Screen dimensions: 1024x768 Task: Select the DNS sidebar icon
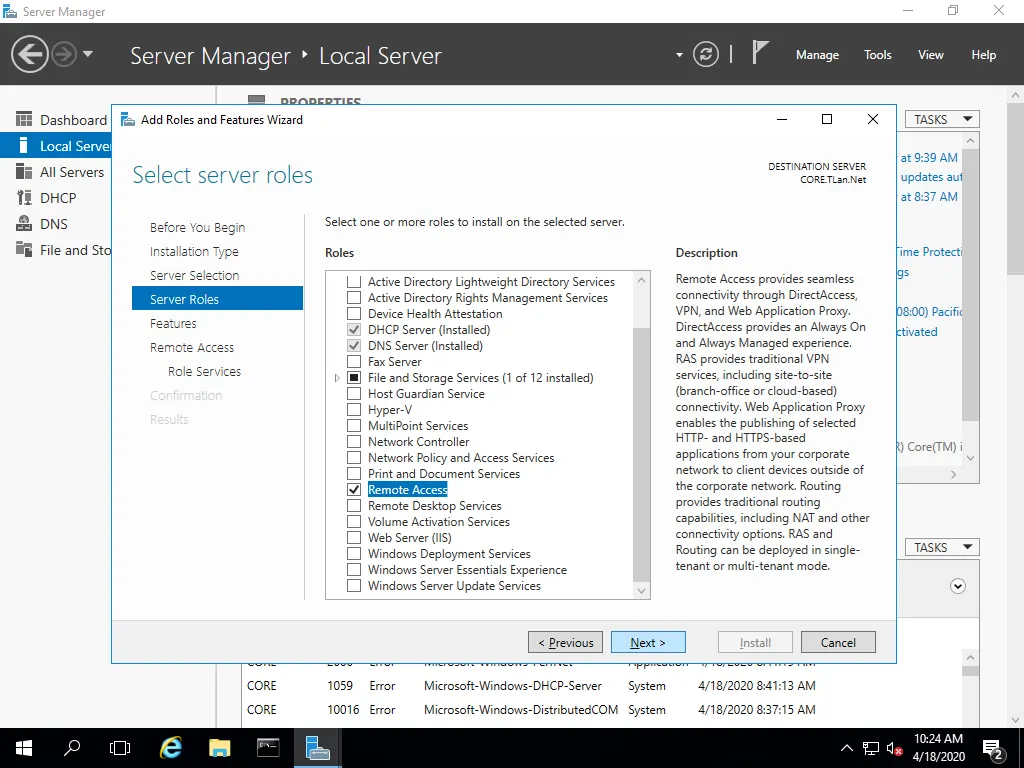(x=24, y=224)
